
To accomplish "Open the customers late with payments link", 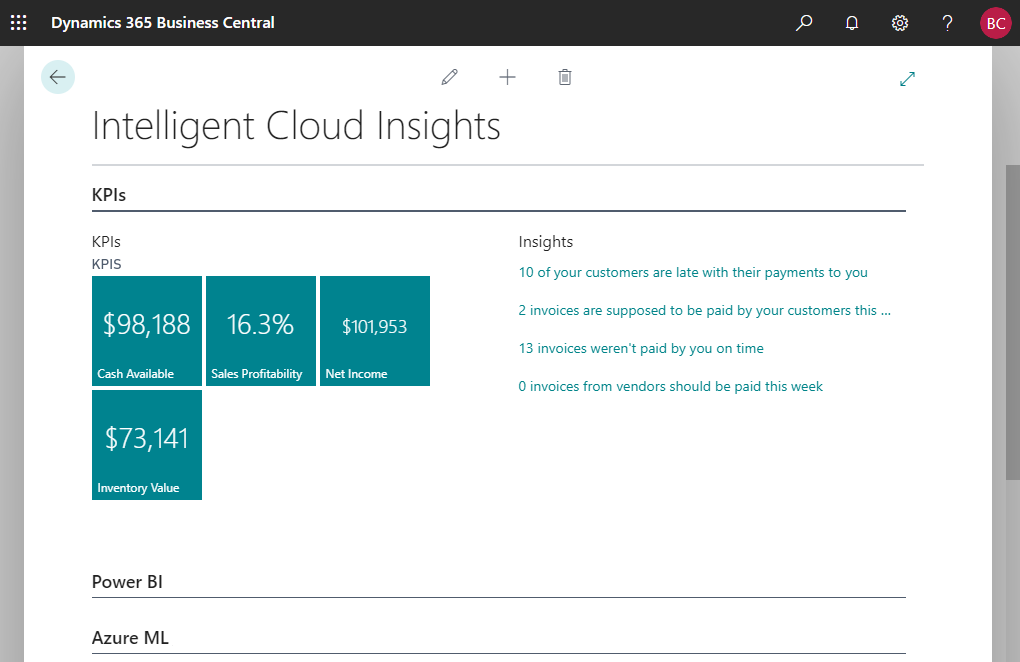I will point(693,272).
